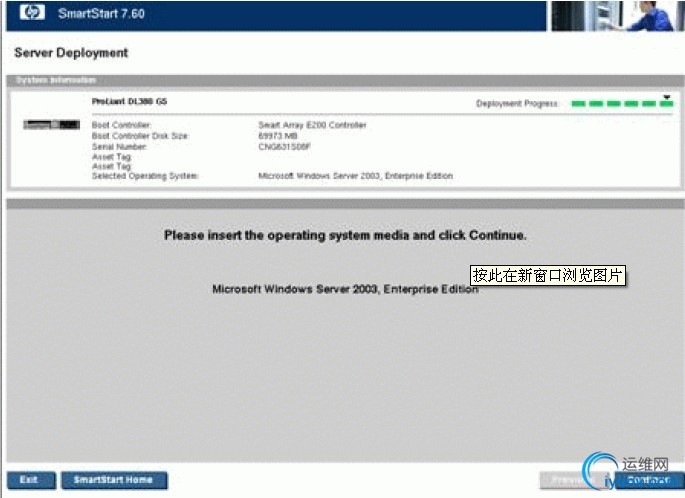Click the progress marker arrow above last segment

pos(667,97)
